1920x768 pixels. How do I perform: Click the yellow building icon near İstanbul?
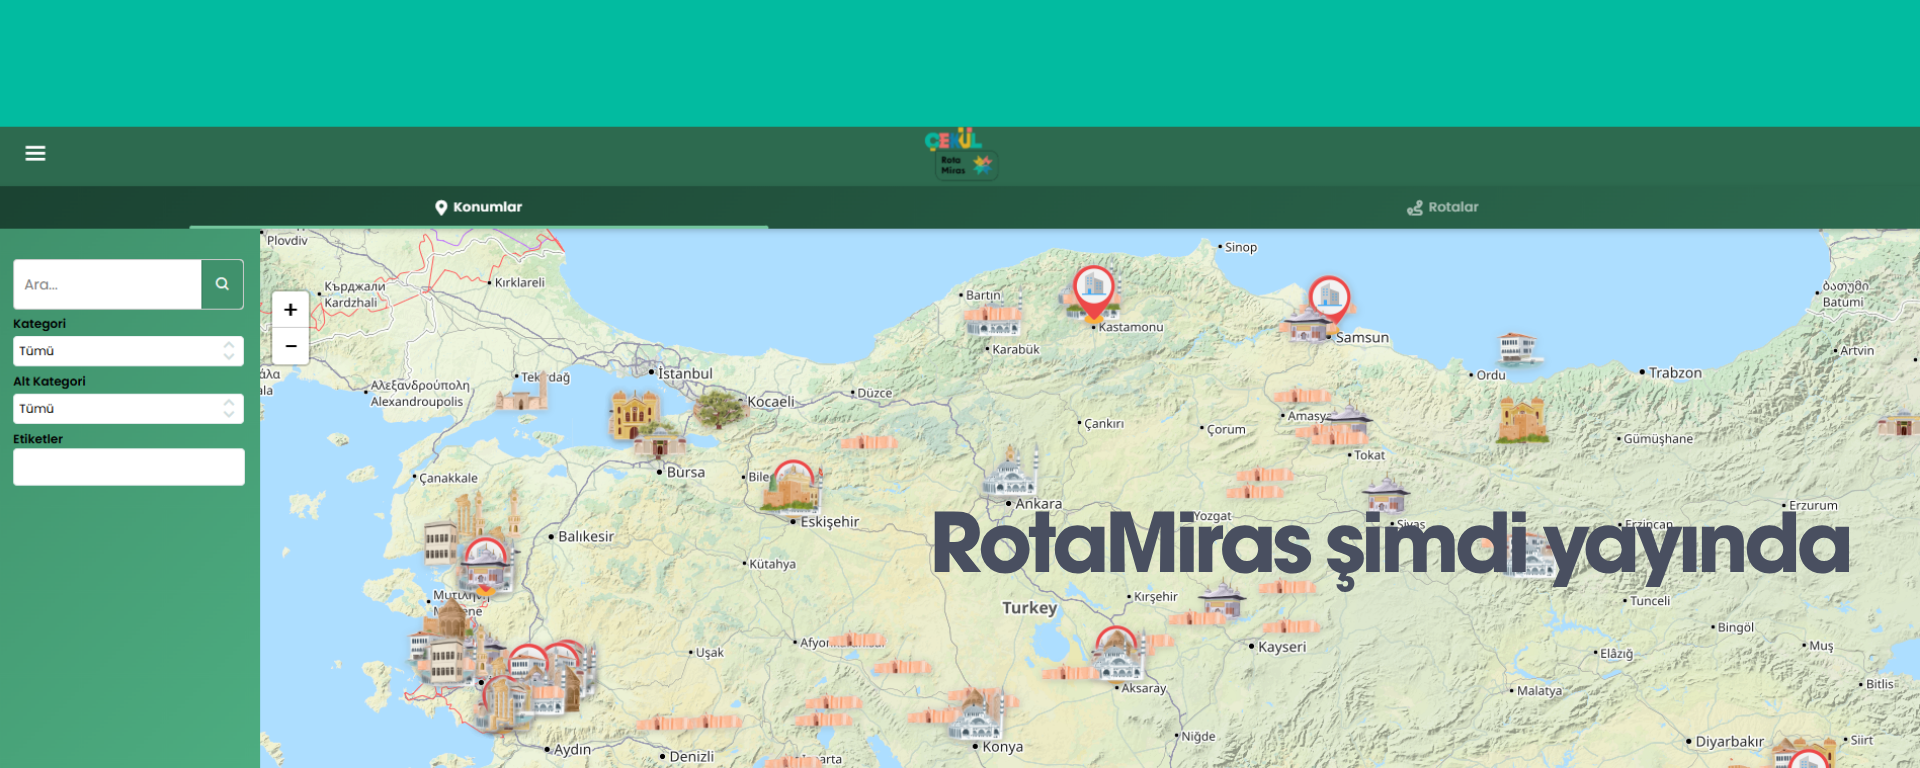[633, 415]
